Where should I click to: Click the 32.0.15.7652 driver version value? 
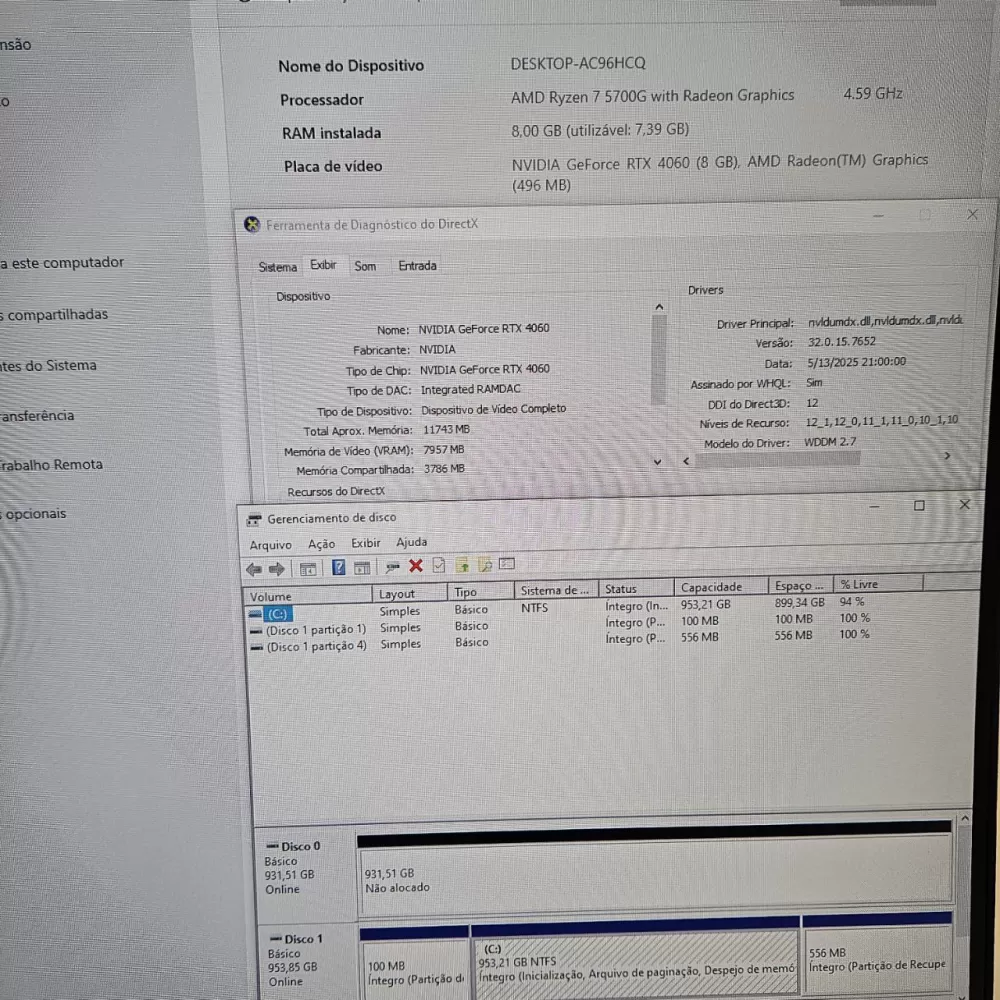(842, 342)
